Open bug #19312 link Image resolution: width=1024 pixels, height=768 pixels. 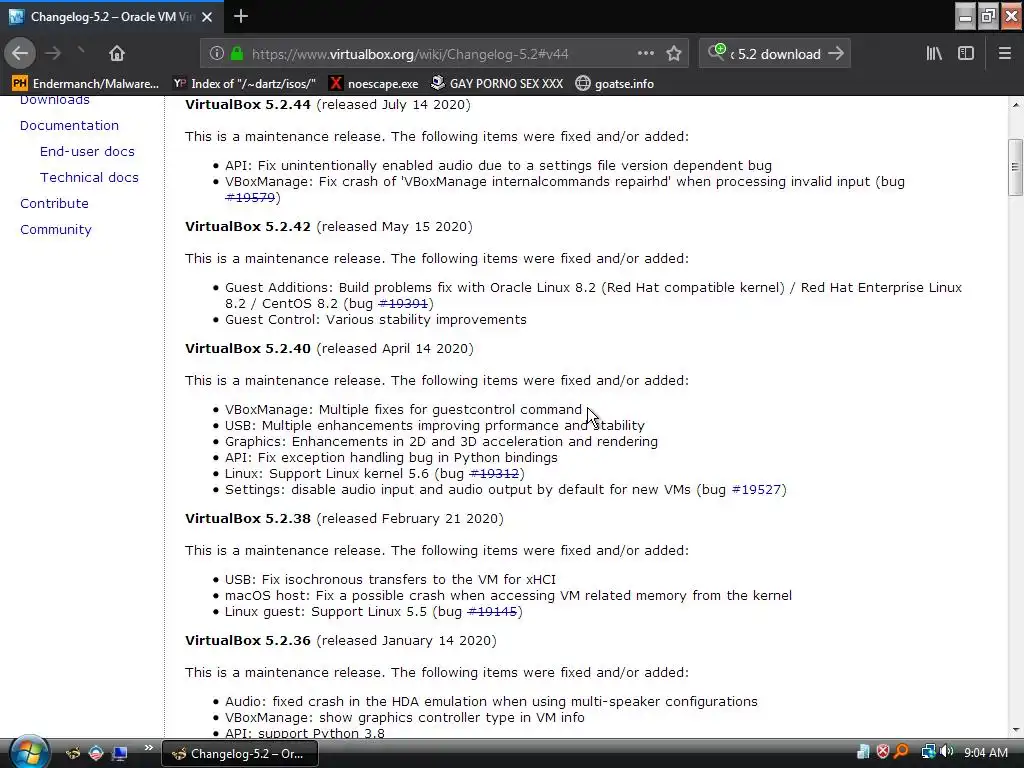click(x=494, y=473)
